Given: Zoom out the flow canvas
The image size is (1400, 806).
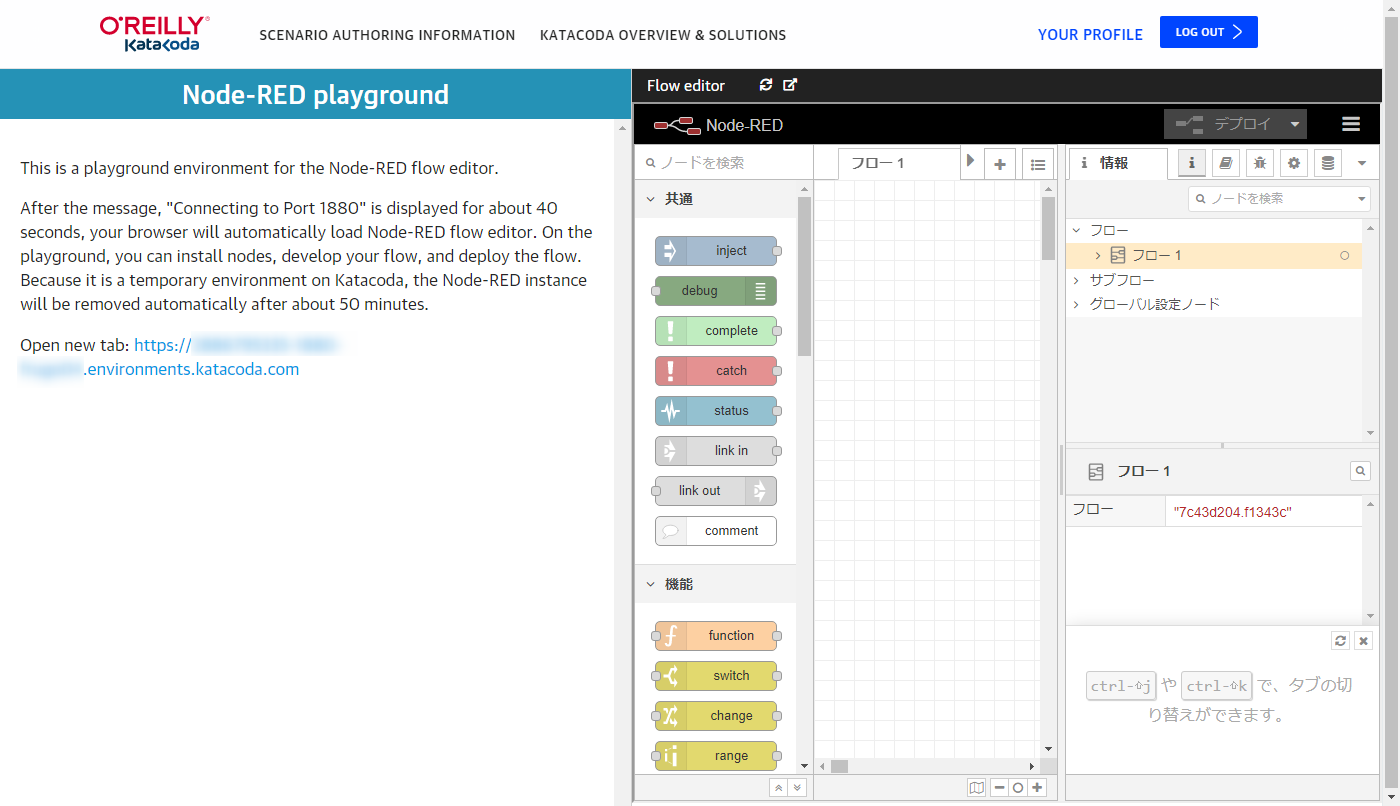Looking at the screenshot, I should click(x=999, y=788).
